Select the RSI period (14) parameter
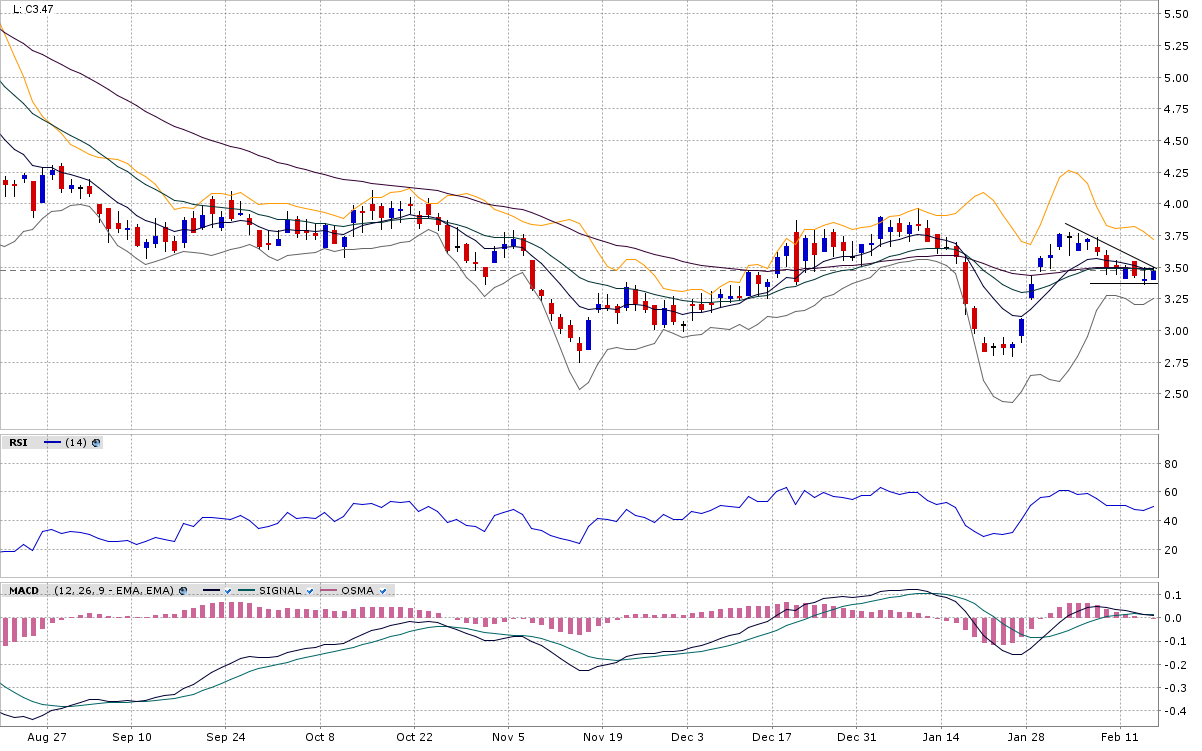The height and width of the screenshot is (751, 1202). pyautogui.click(x=76, y=442)
